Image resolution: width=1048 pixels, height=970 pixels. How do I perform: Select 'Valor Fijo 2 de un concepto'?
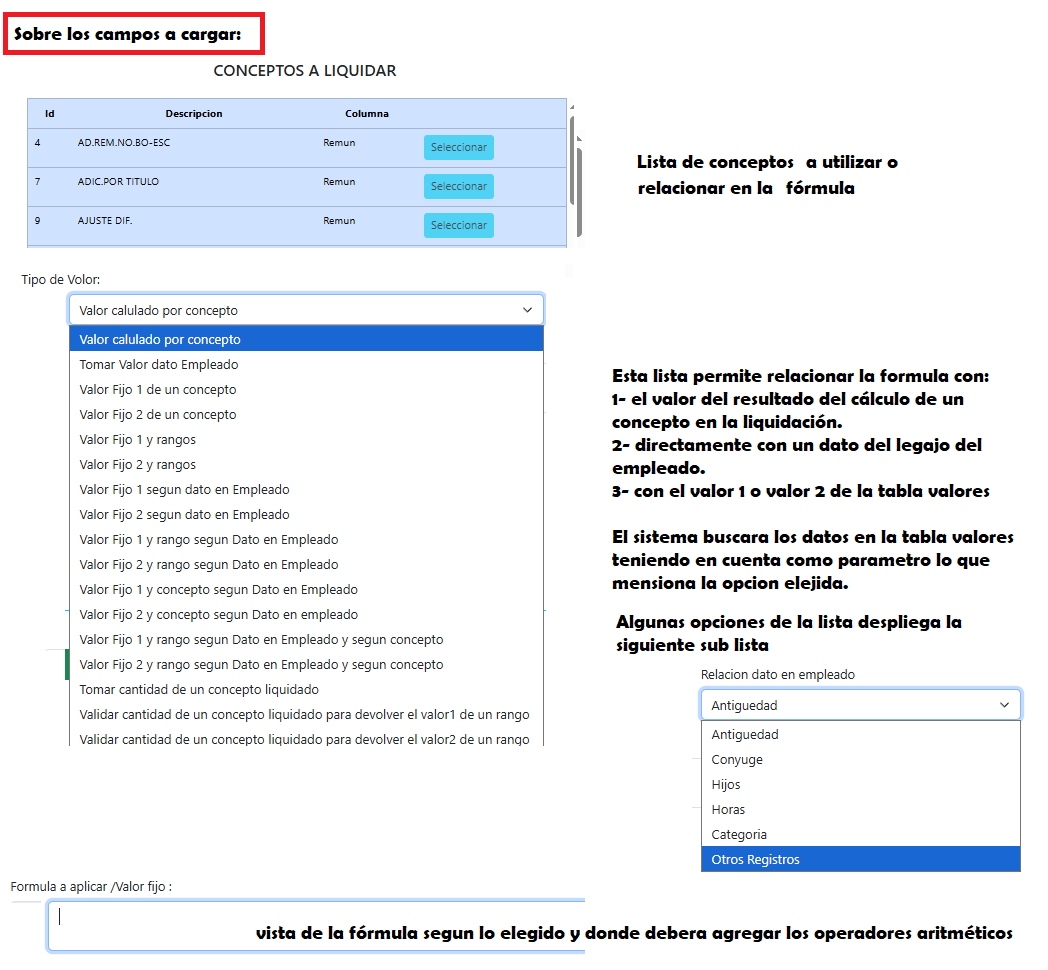point(306,414)
